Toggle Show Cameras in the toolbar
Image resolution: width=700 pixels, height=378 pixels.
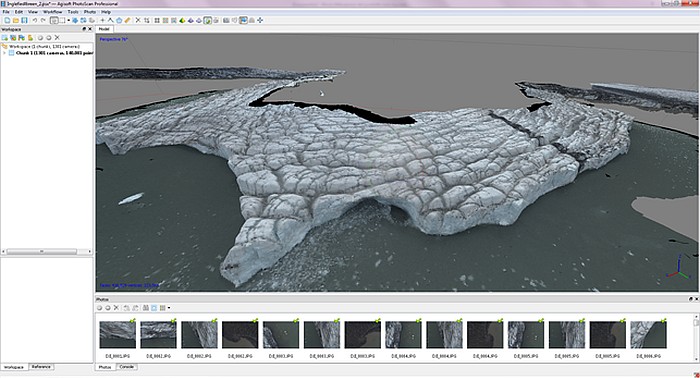(226, 20)
